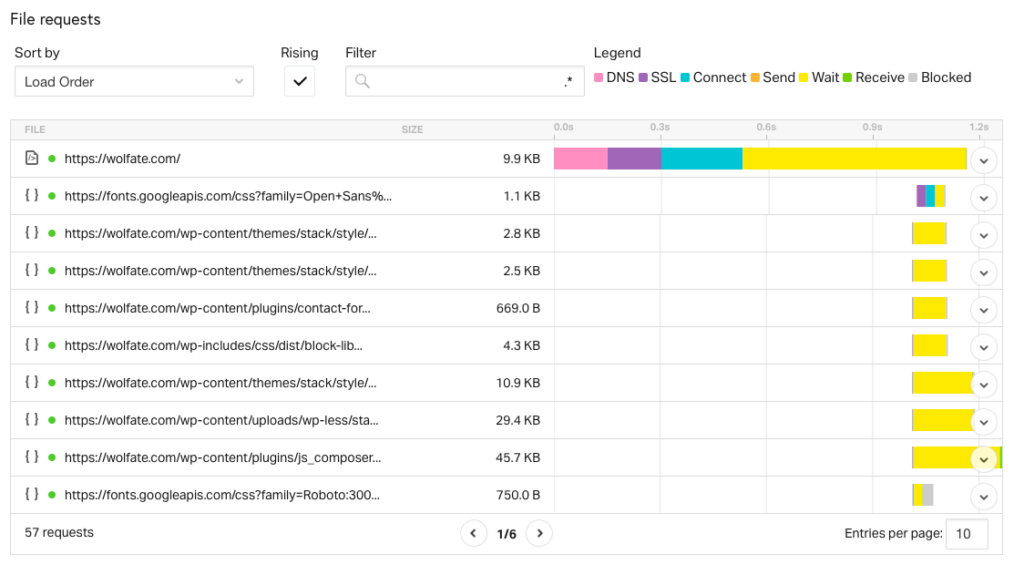Expand the Roboto font request details

(x=984, y=497)
